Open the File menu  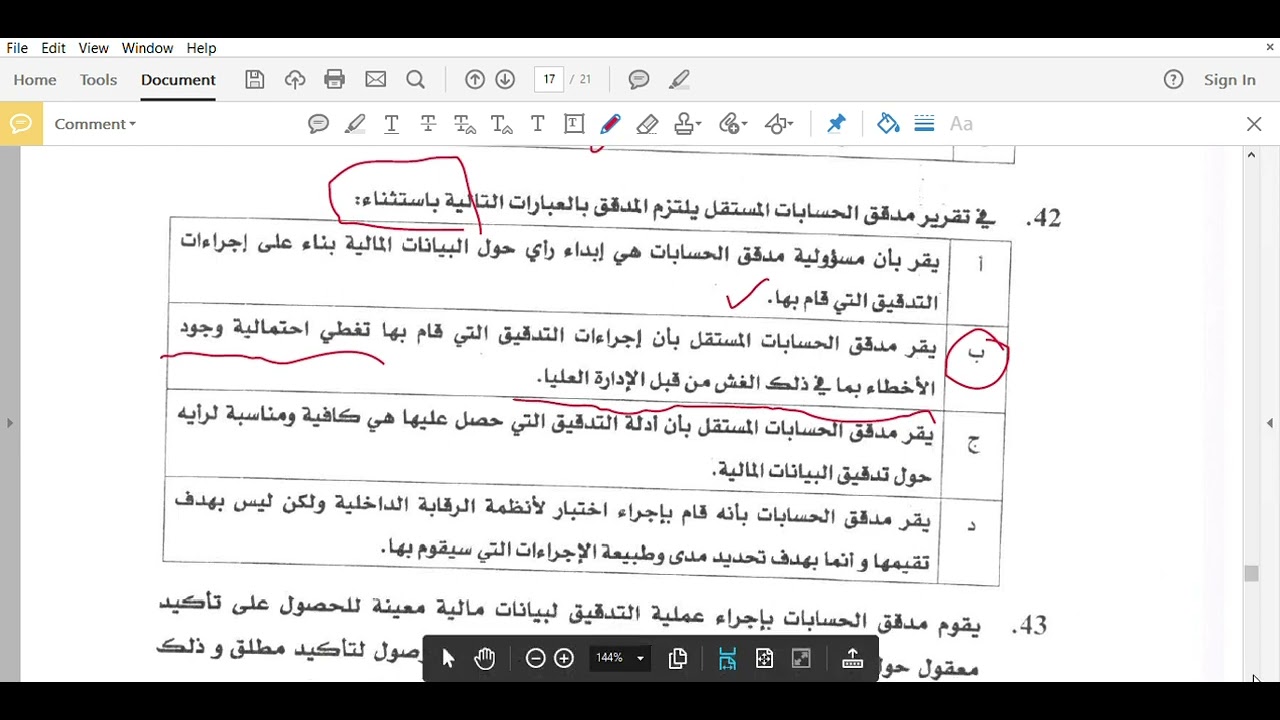coord(17,48)
